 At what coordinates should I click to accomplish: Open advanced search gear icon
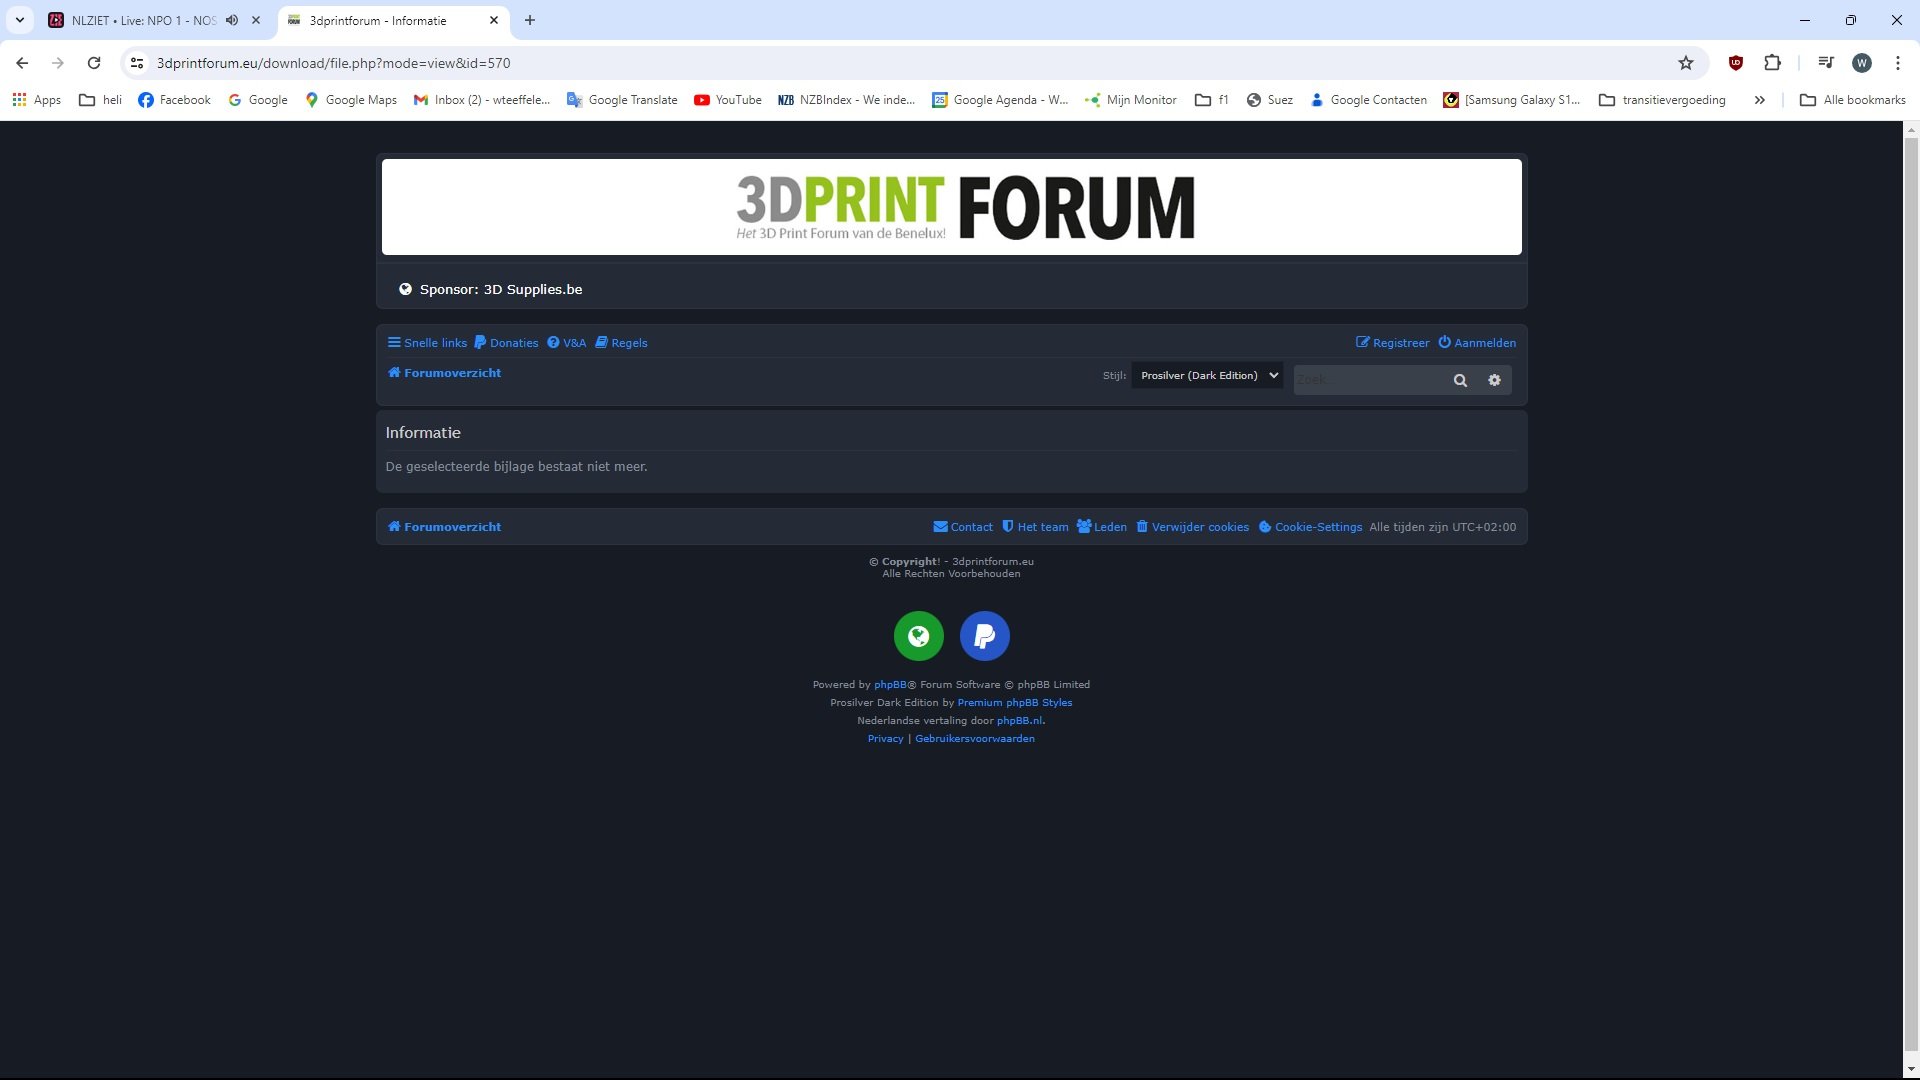click(x=1494, y=380)
